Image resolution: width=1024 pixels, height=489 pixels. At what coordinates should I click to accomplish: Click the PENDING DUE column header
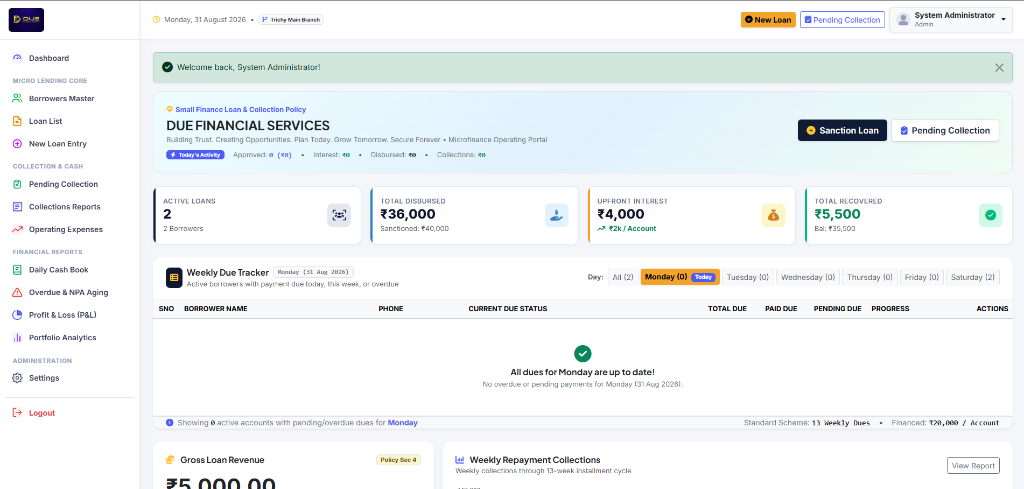837,309
